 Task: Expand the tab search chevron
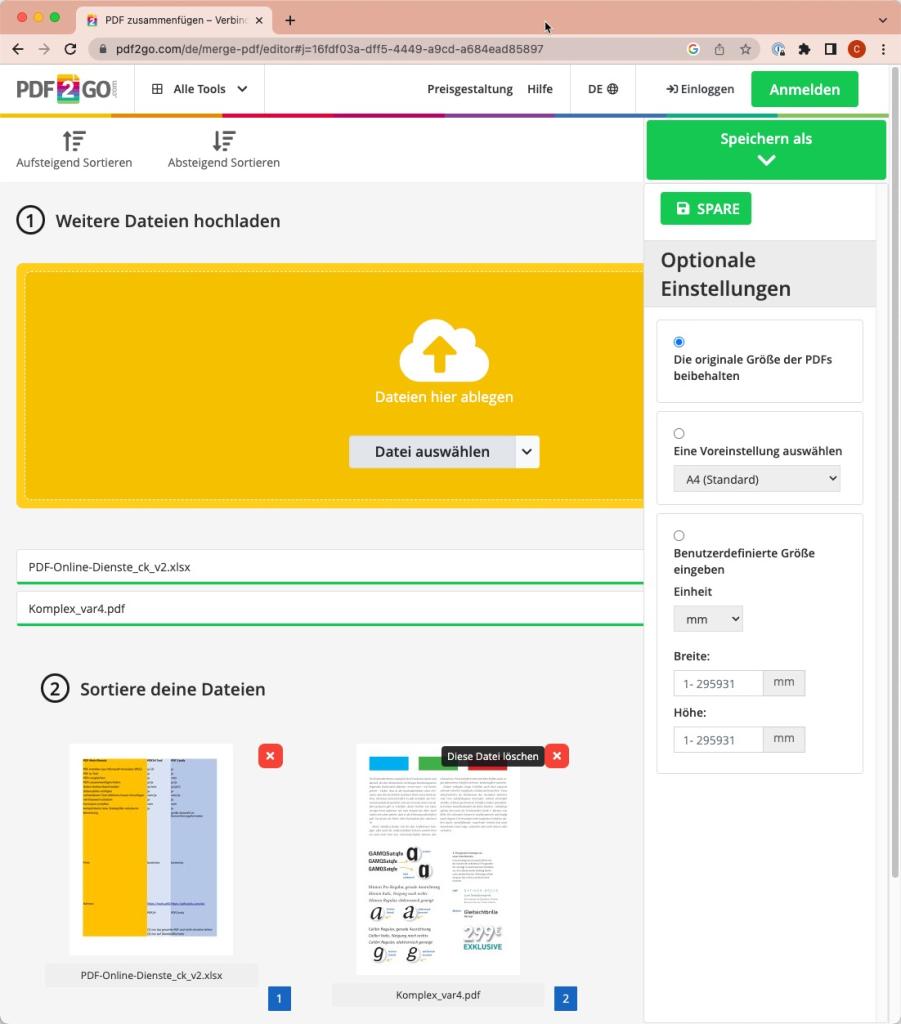pyautogui.click(x=883, y=20)
